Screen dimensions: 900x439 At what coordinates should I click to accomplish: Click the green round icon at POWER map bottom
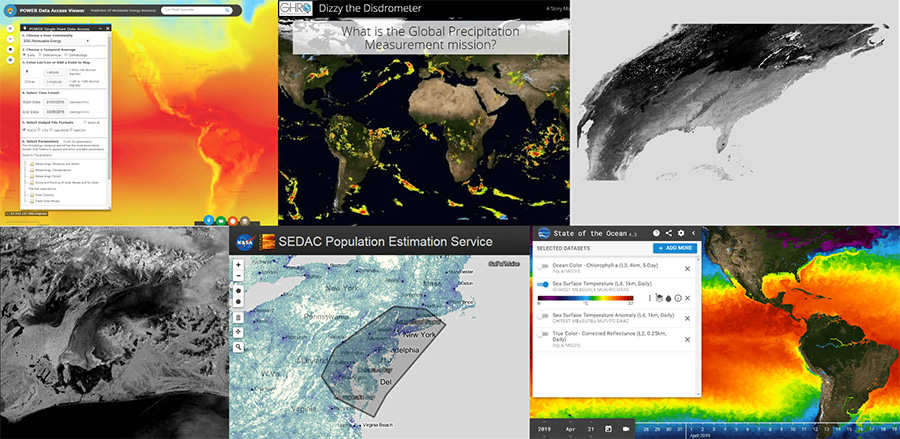221,220
